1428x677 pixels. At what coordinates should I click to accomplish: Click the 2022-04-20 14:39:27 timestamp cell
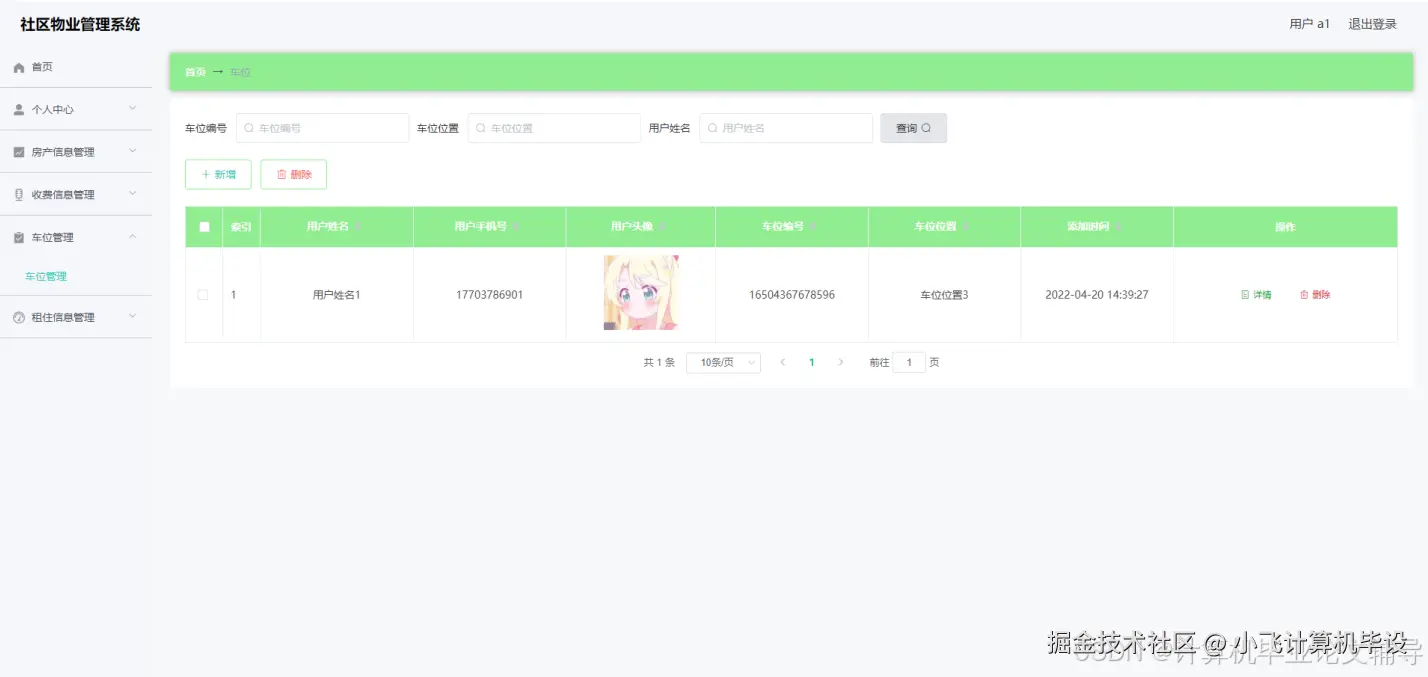(x=1097, y=295)
